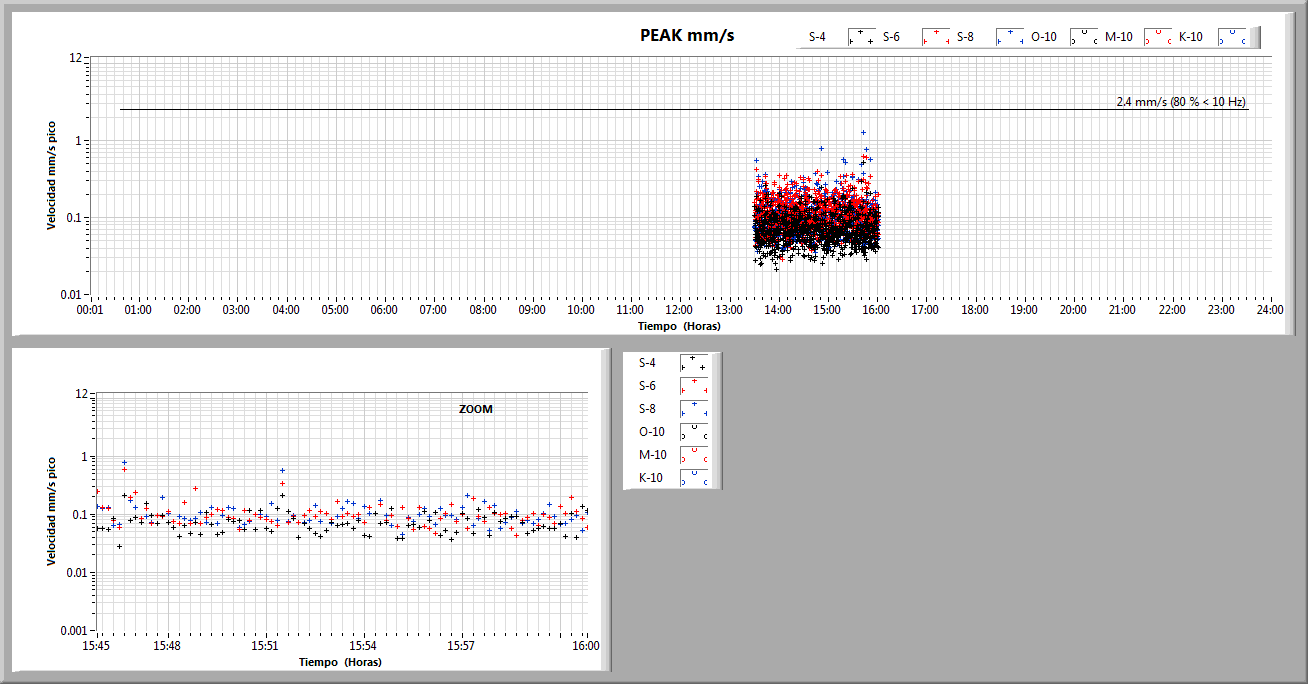This screenshot has height=684, width=1308.
Task: Click the blue K-10 plot icon in the top legend
Action: click(1232, 37)
